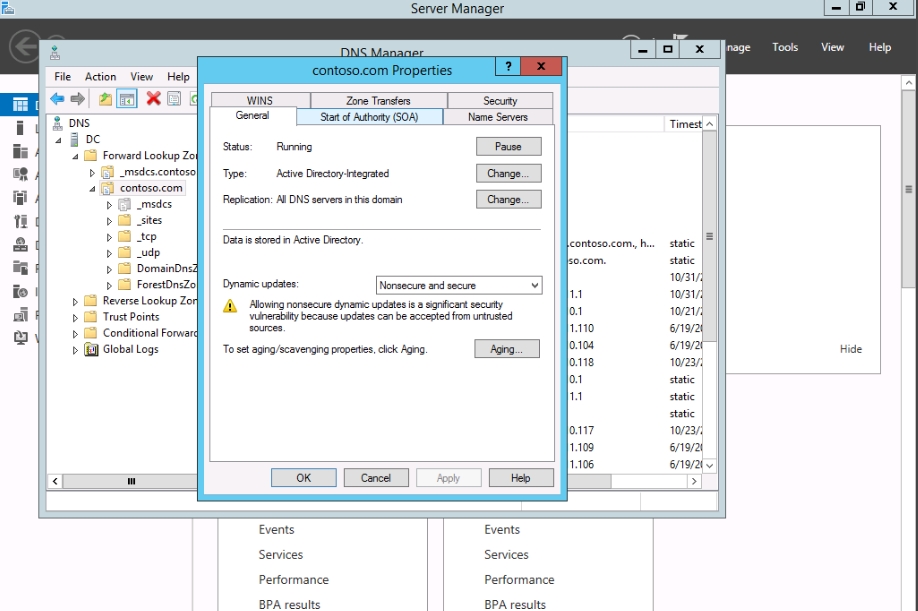
Task: Click Server Manager's circular back navigation arrow
Action: tap(25, 46)
